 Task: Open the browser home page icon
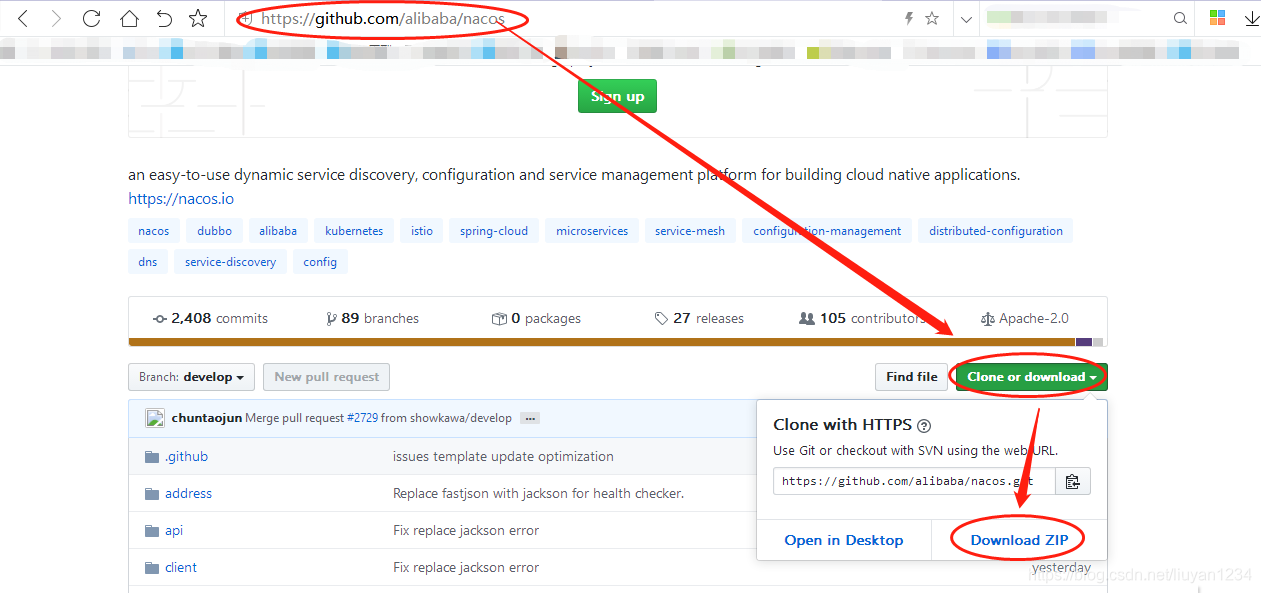(x=129, y=18)
